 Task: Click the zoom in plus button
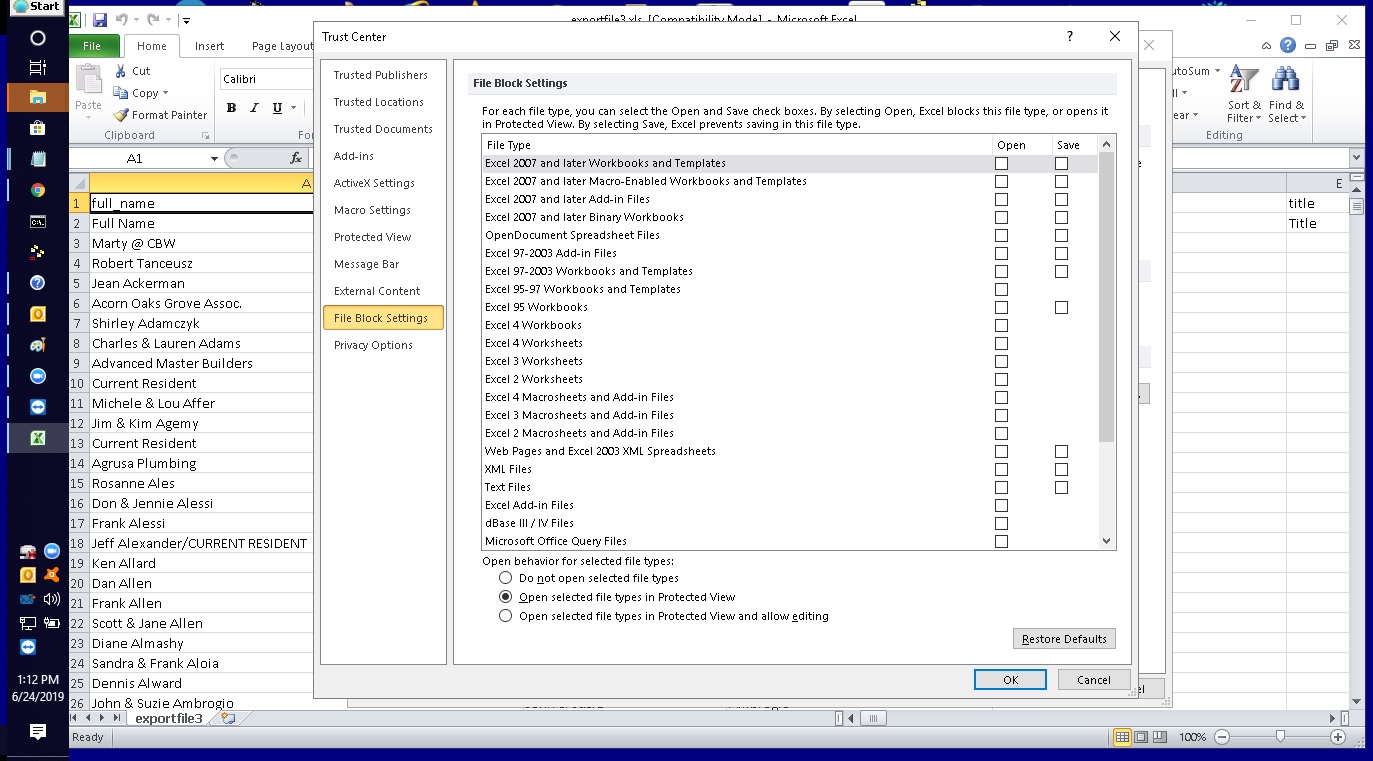pos(1338,737)
